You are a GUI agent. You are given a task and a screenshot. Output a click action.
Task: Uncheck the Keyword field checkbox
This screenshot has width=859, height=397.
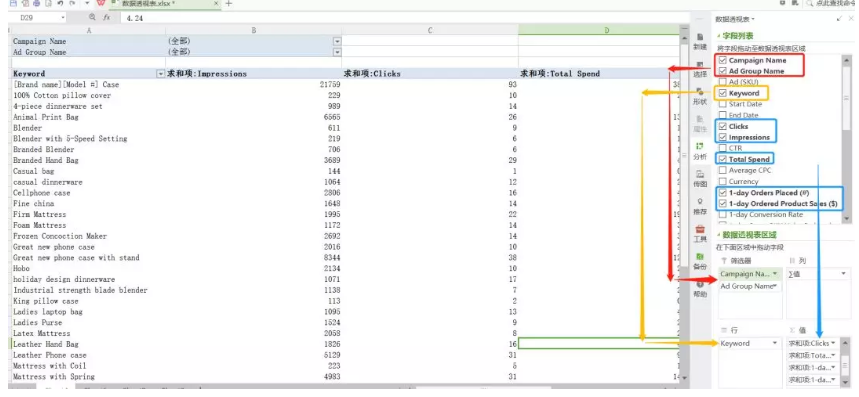coord(722,93)
